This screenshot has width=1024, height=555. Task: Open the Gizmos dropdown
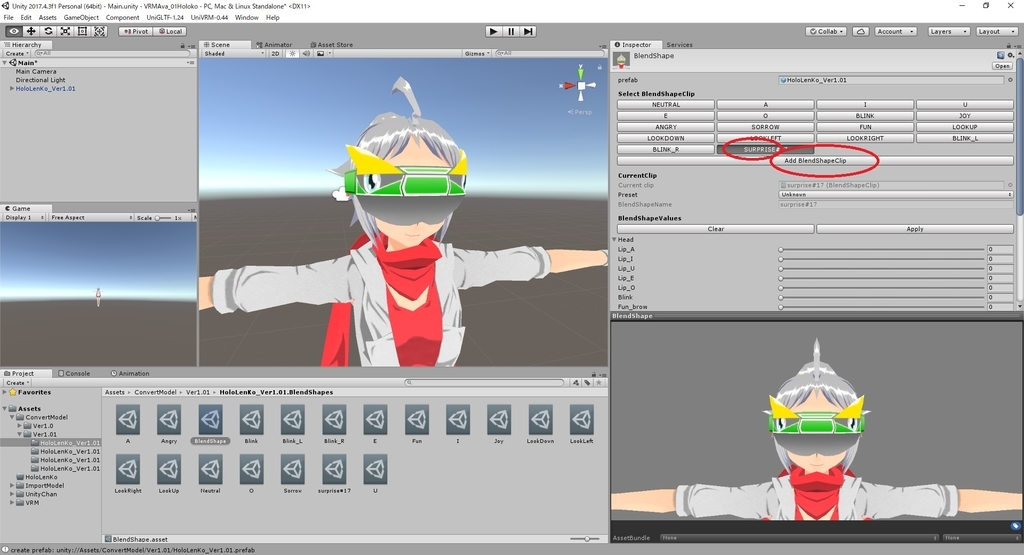click(477, 54)
